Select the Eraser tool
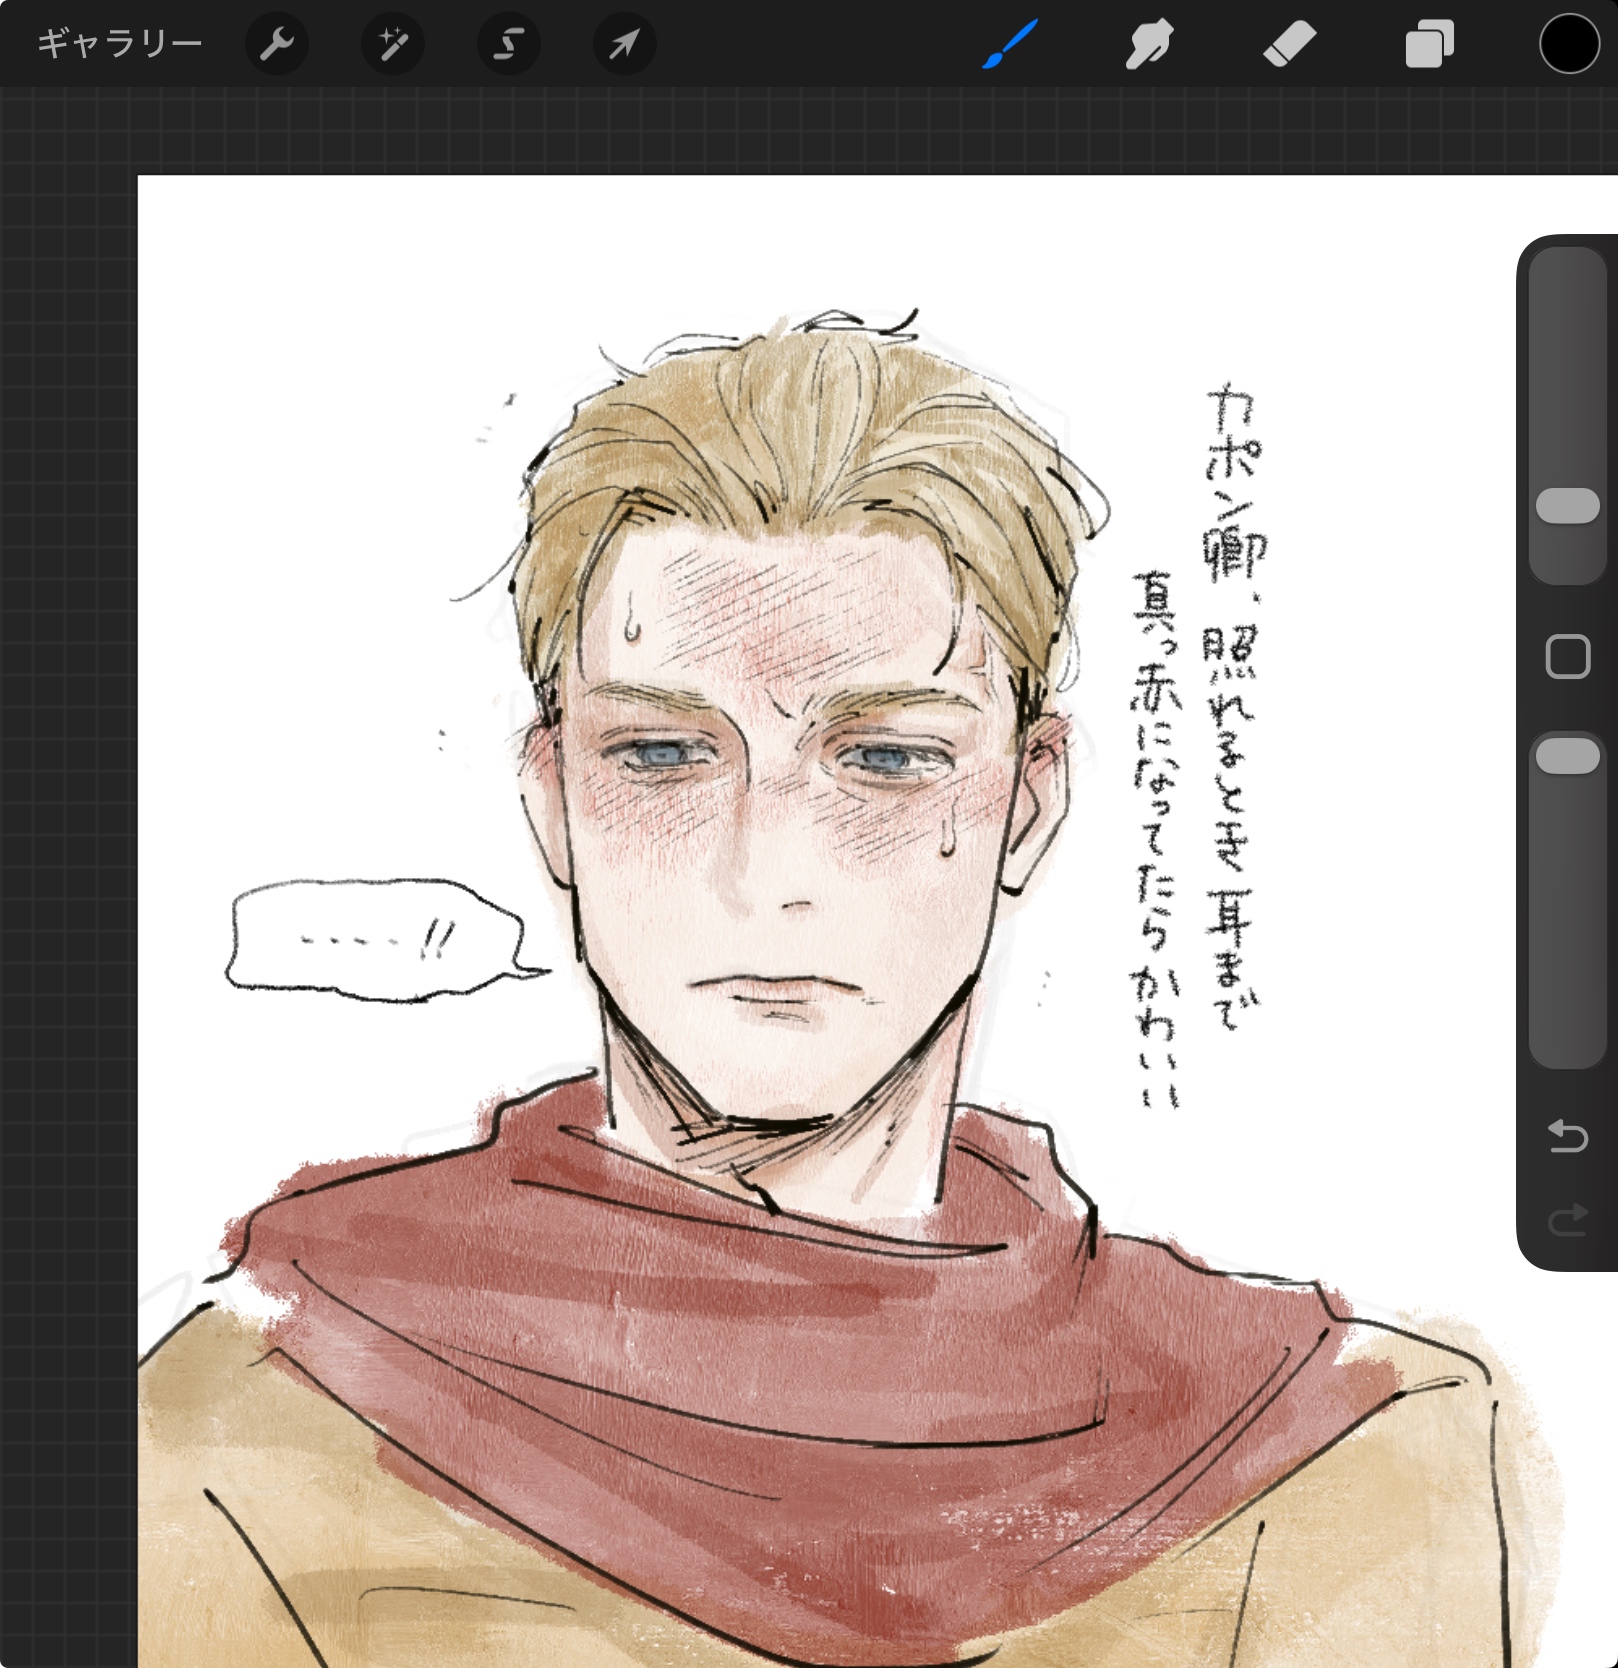Screen dimensions: 1618x1668 1289,45
